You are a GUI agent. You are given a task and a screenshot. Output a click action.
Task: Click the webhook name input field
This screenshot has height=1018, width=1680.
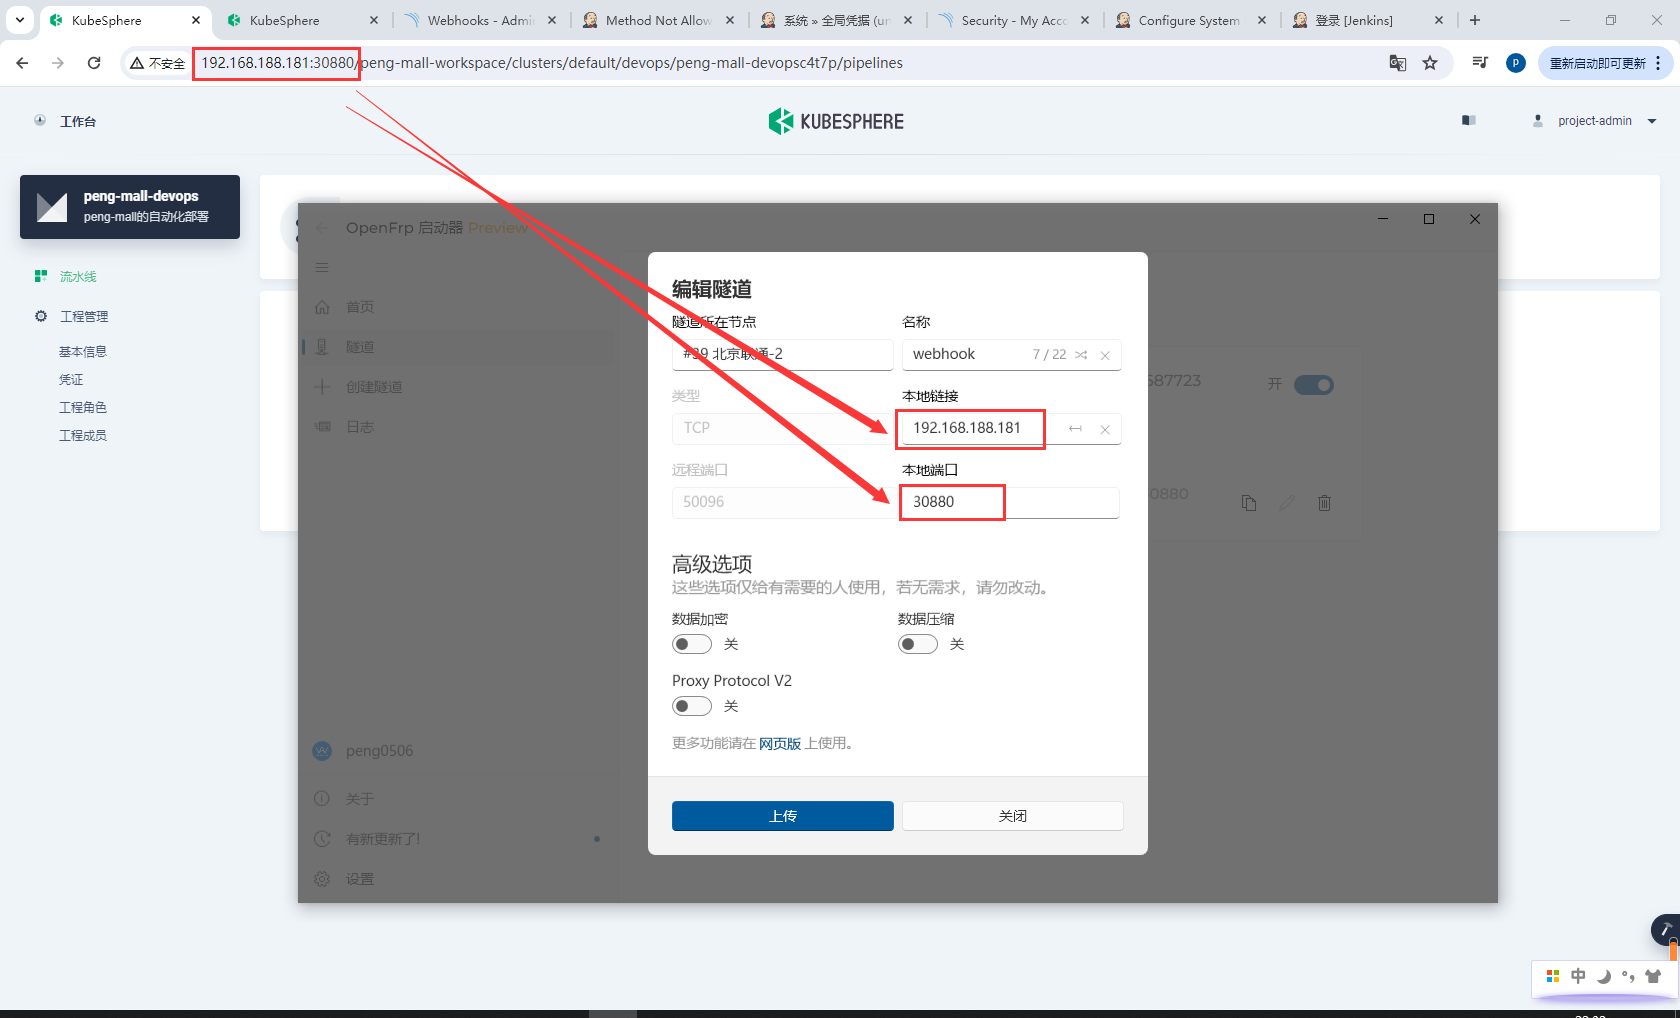[x=1011, y=355]
